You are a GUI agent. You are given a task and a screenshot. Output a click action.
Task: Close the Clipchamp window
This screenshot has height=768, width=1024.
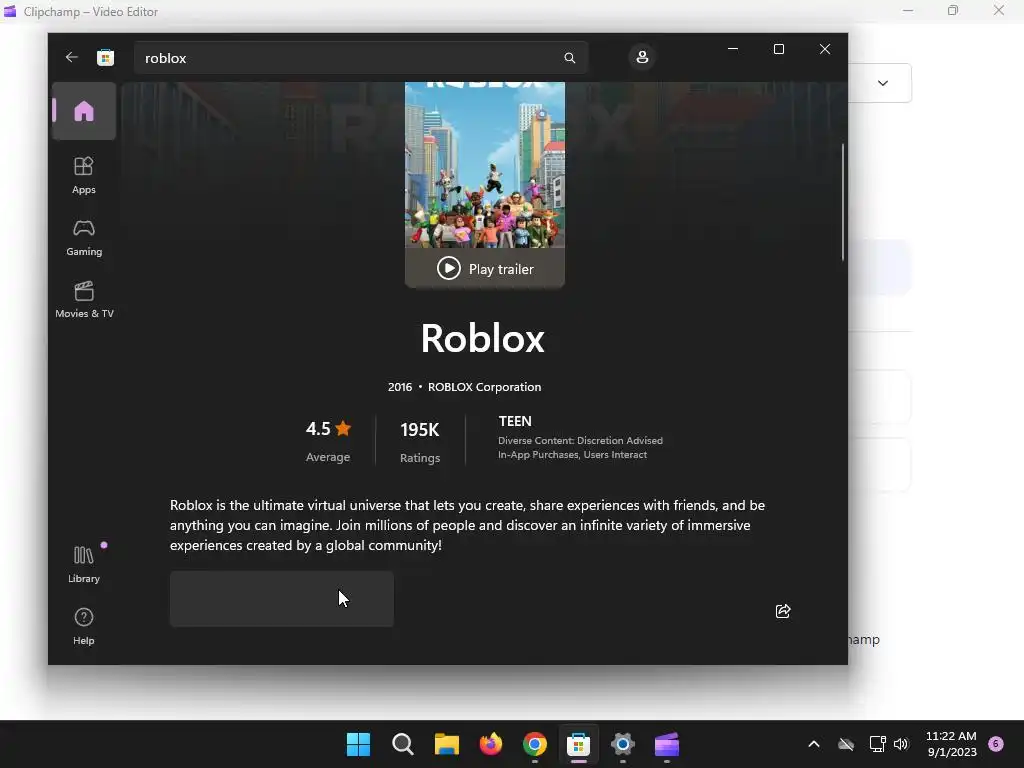tap(999, 10)
